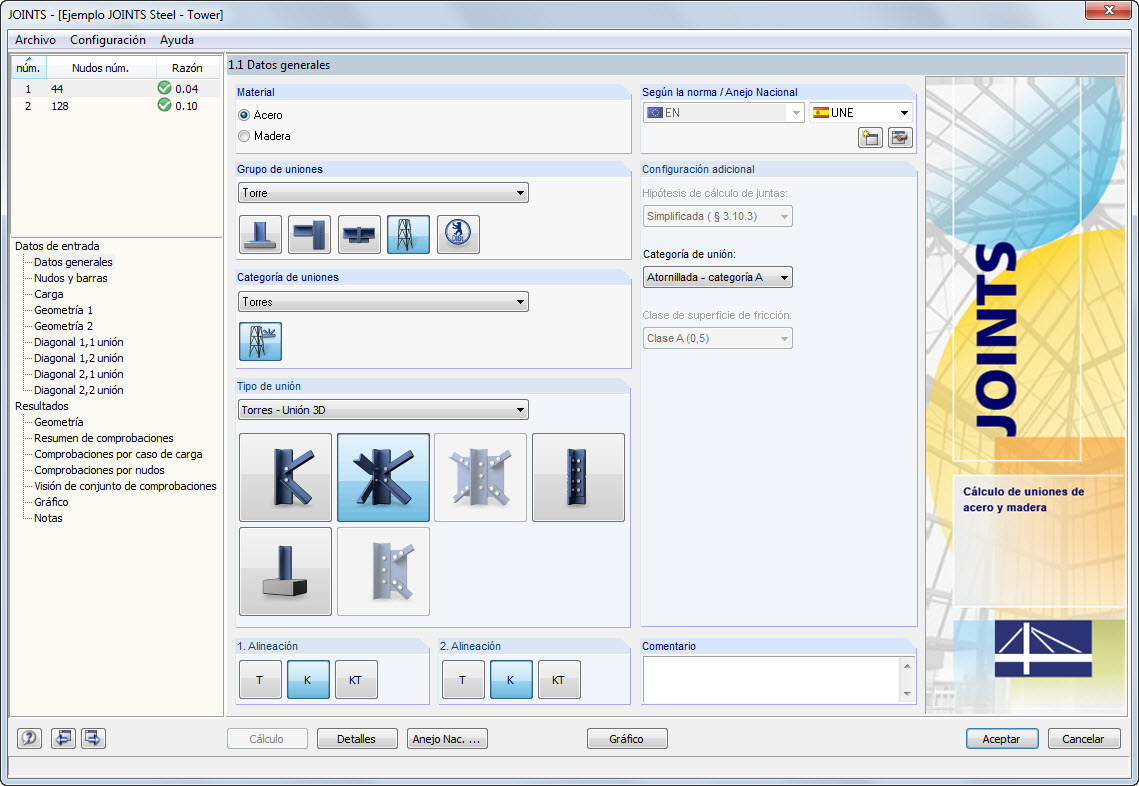Open Nudos y barras tree item
This screenshot has width=1139, height=786.
pos(70,278)
